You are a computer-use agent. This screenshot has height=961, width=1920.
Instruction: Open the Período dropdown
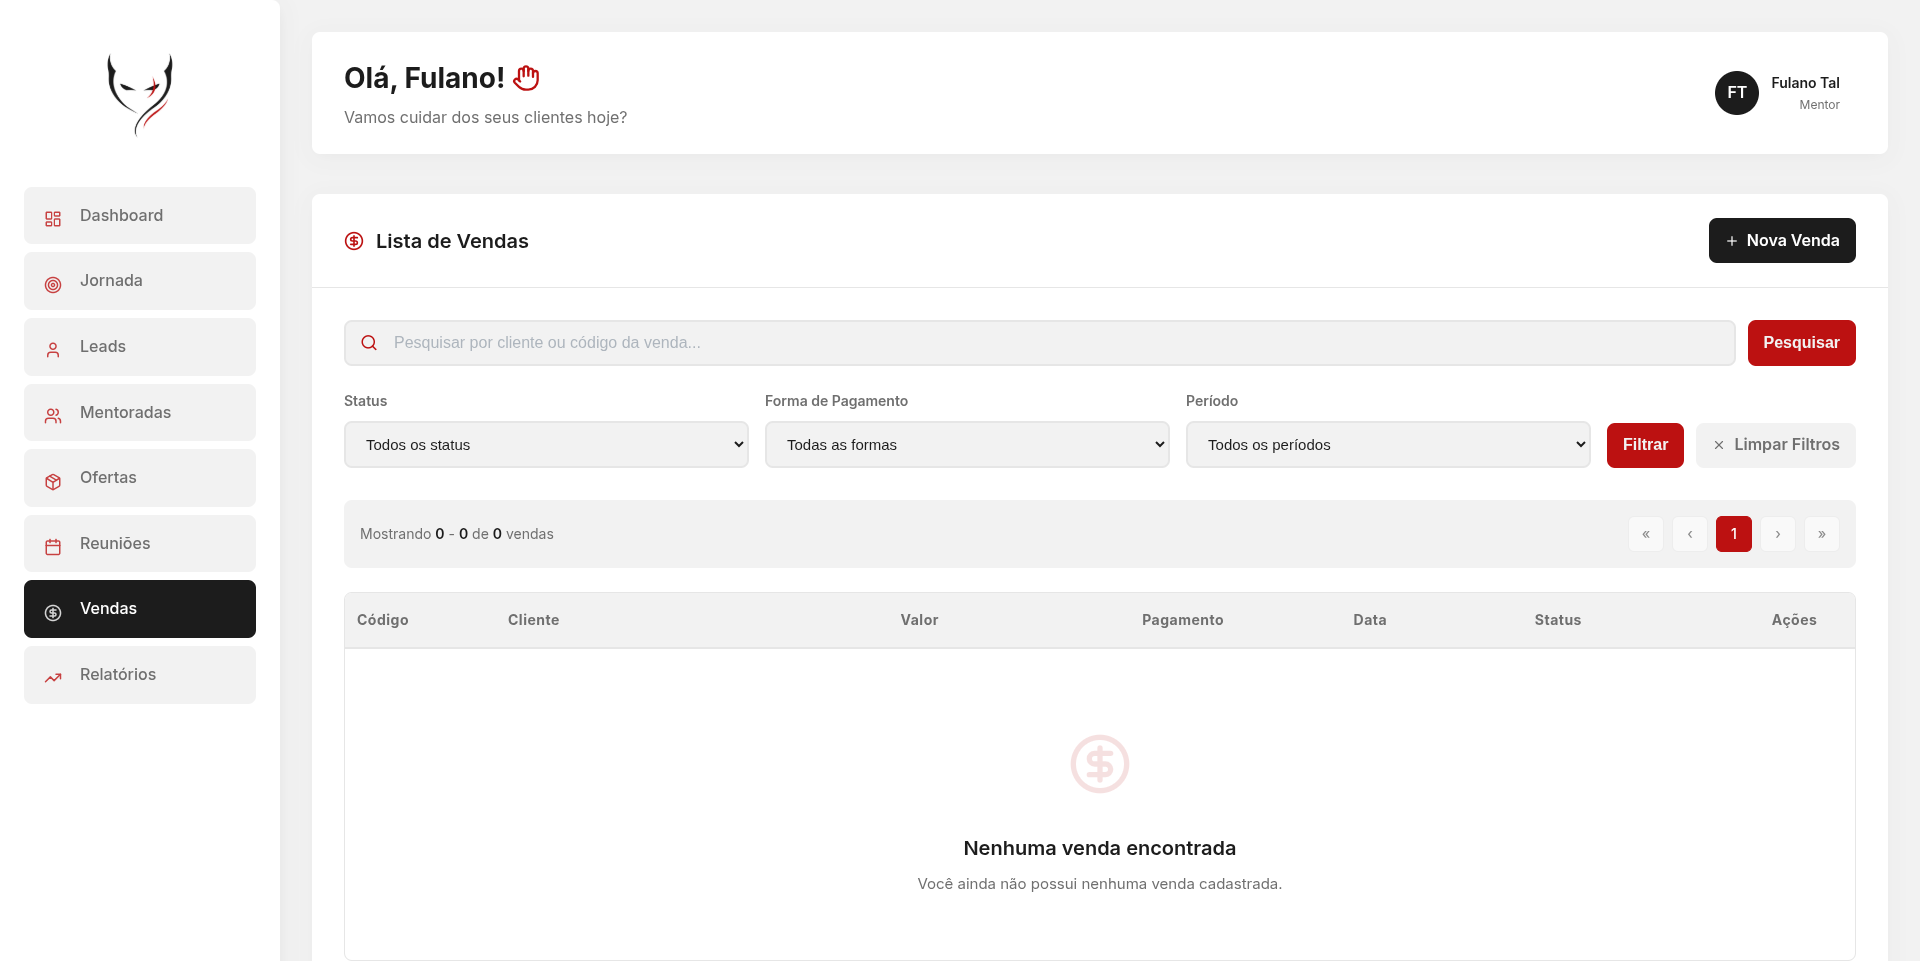click(x=1388, y=445)
